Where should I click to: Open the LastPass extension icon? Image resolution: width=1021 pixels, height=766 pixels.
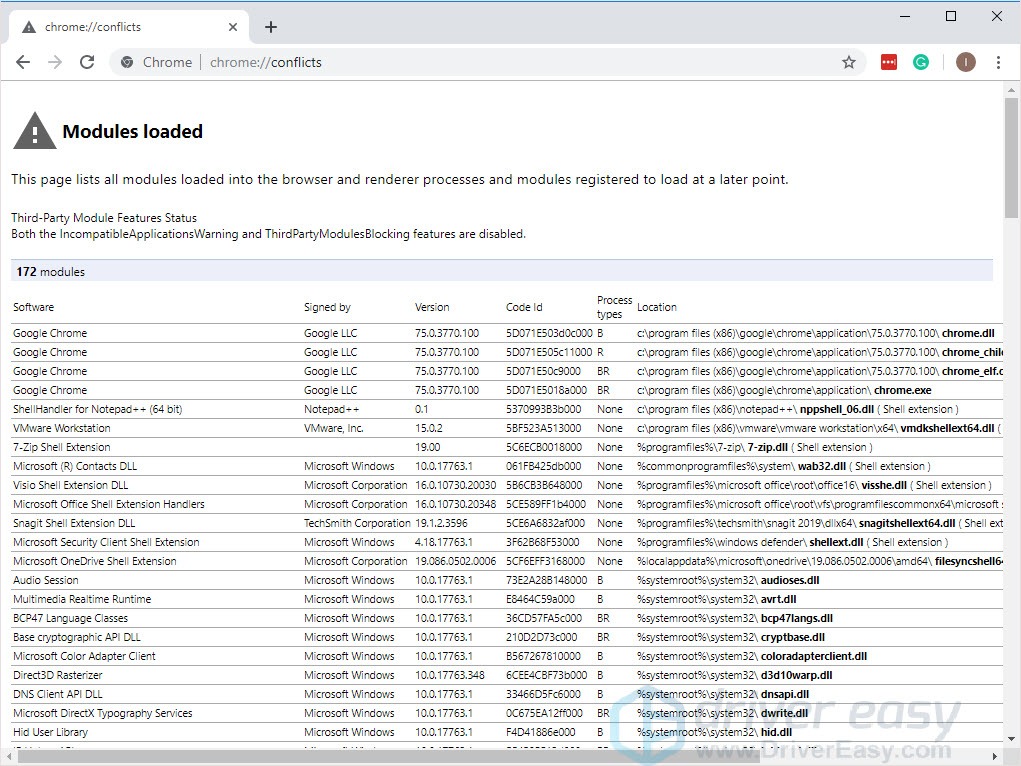[x=889, y=62]
